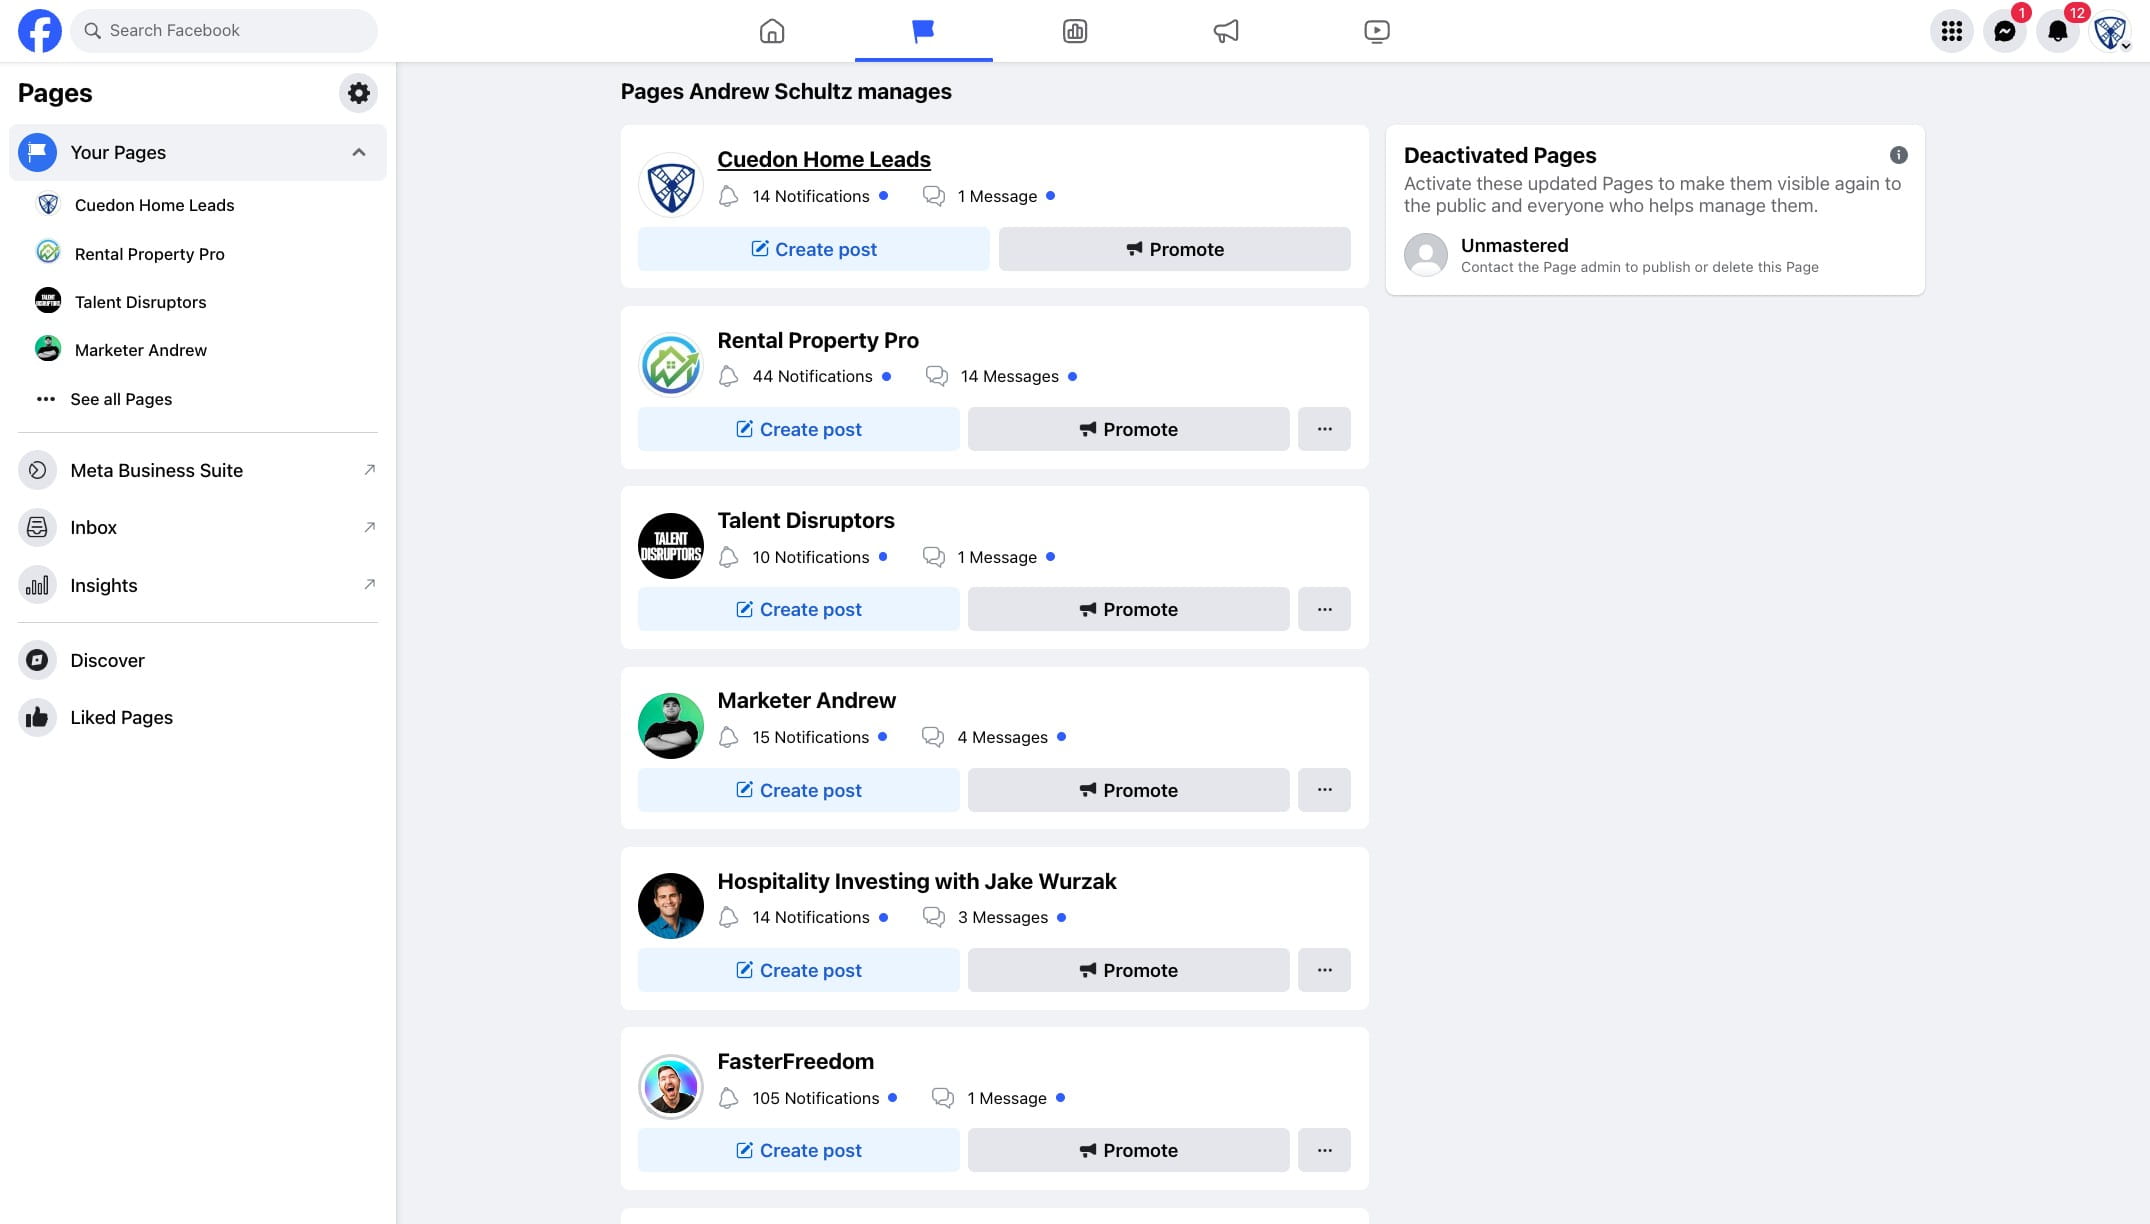Promote Marketer Andrew page

[x=1129, y=790]
